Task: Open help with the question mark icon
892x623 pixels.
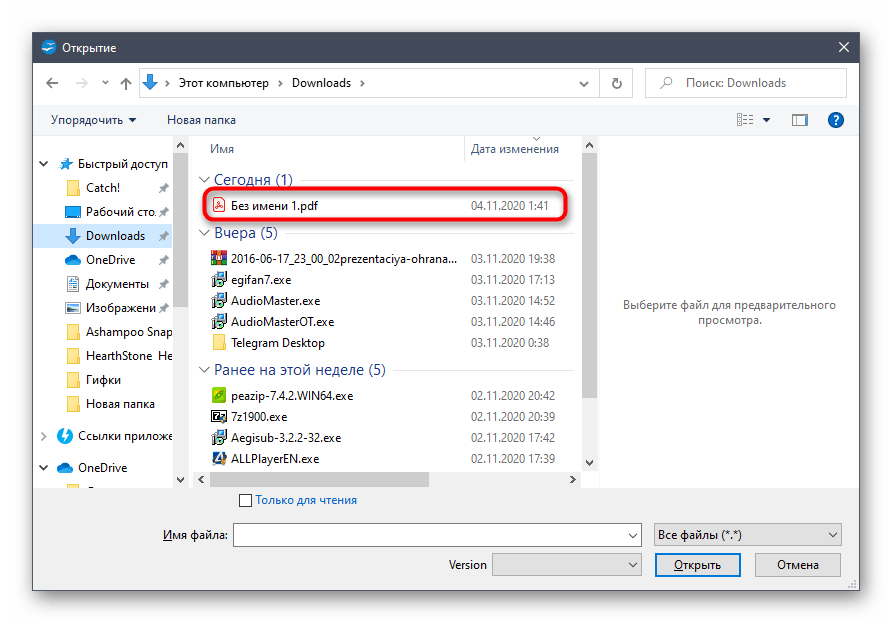Action: pos(835,120)
